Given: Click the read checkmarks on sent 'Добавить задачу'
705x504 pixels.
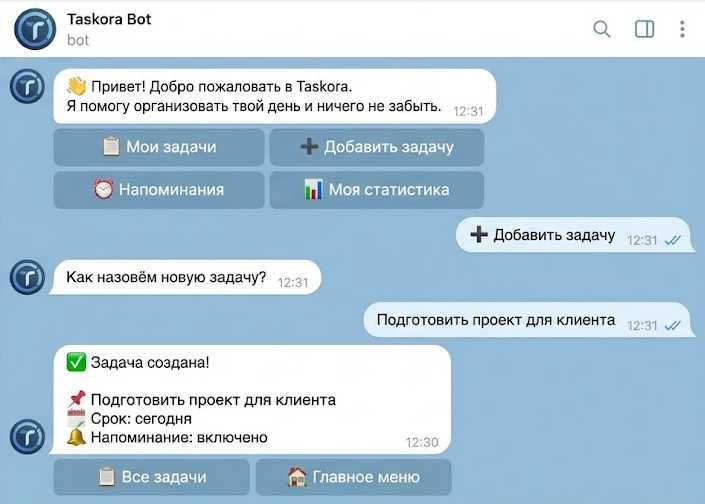Looking at the screenshot, I should coord(673,241).
